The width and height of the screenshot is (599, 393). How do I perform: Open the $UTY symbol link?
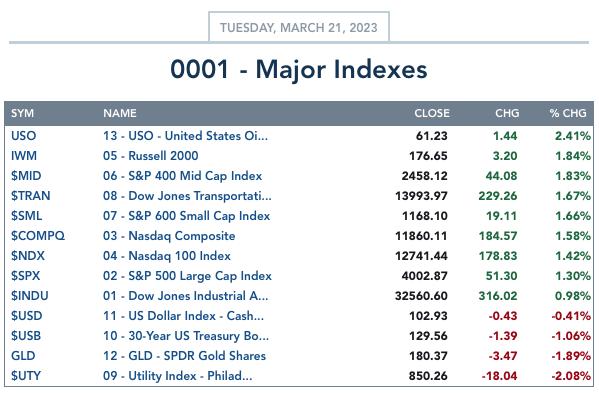click(26, 376)
